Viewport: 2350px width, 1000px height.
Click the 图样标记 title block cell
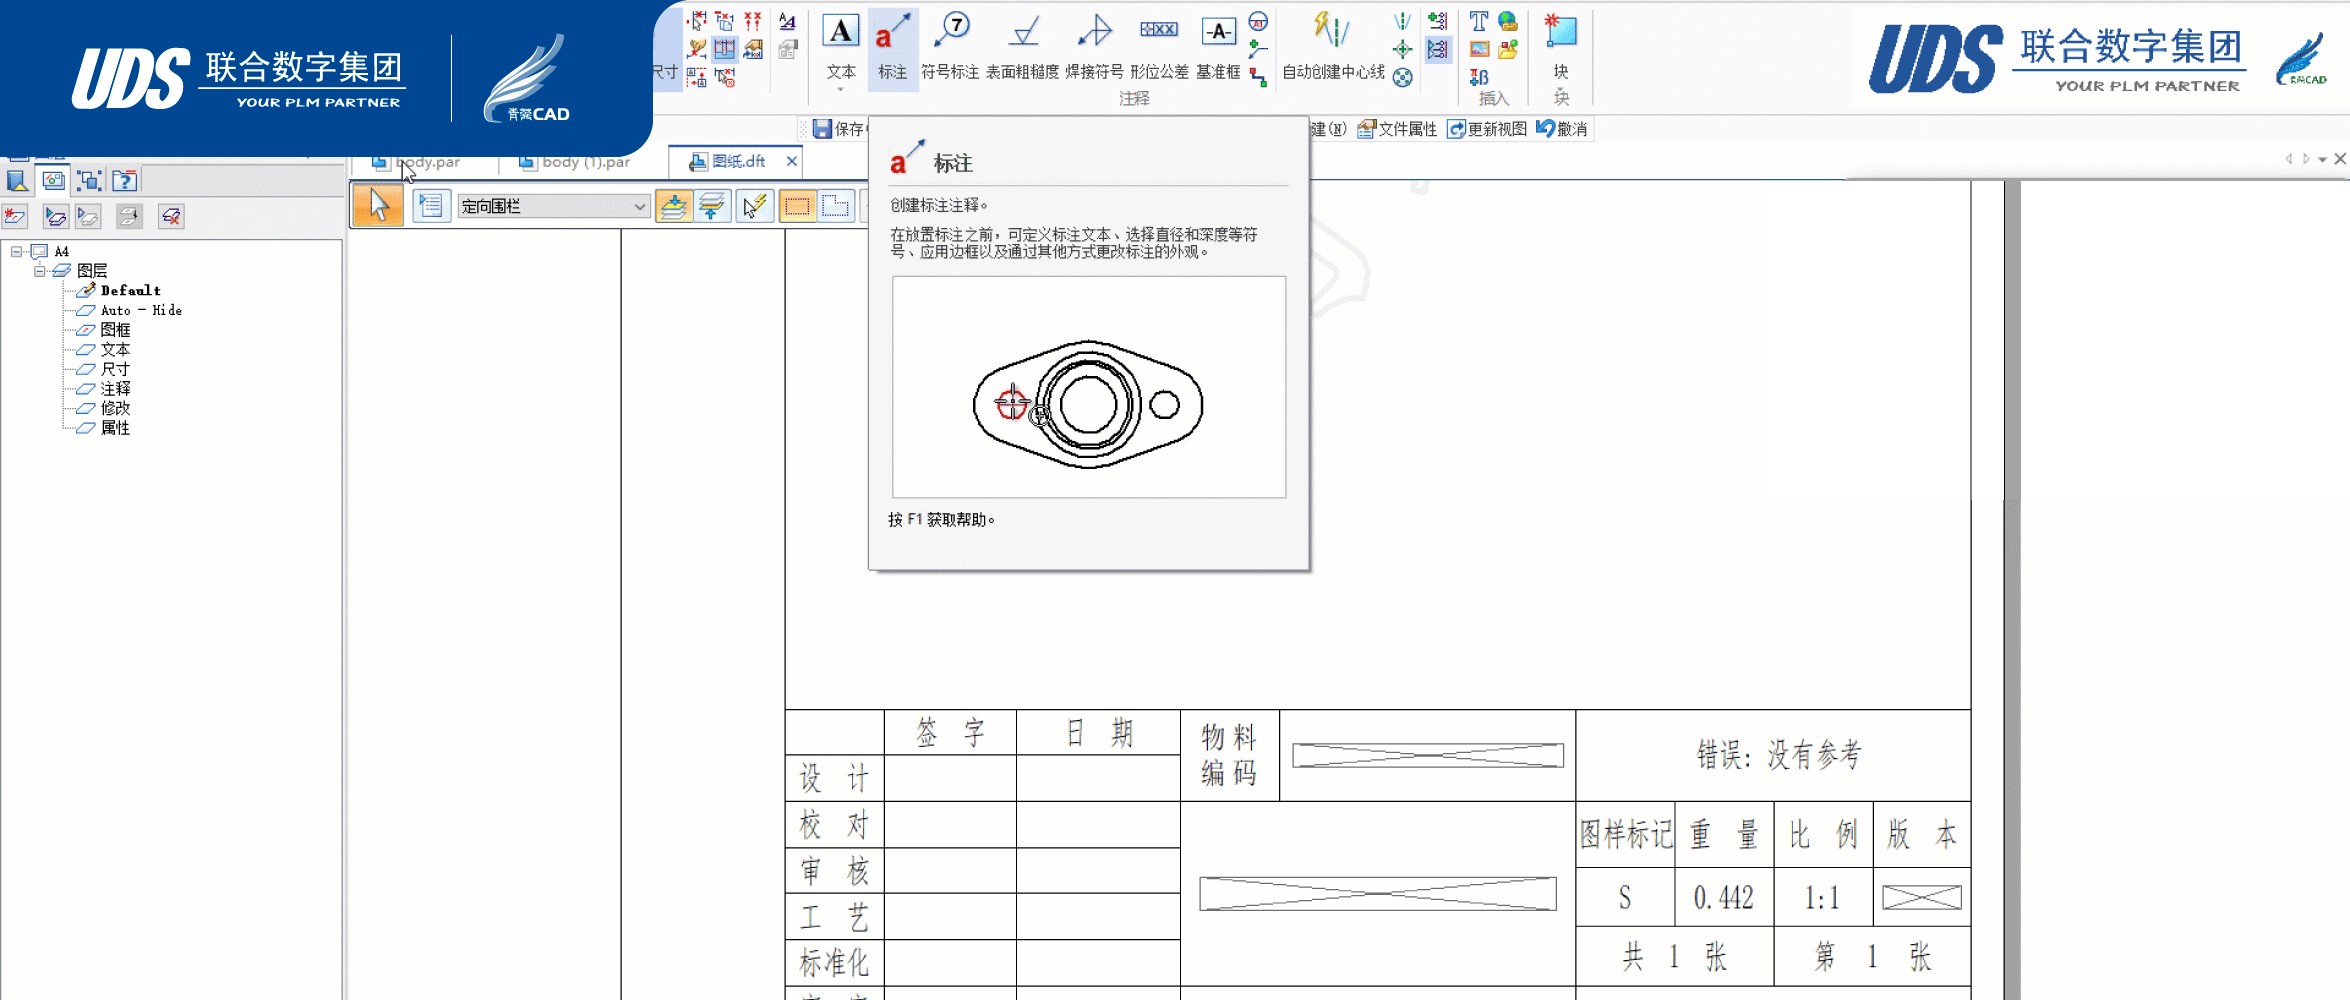coord(1626,835)
